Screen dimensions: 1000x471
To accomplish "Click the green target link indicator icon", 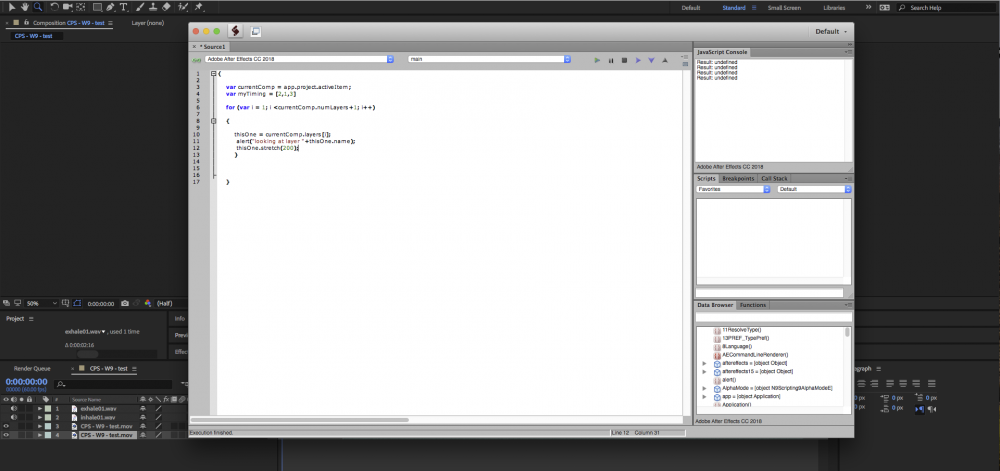I will point(197,59).
